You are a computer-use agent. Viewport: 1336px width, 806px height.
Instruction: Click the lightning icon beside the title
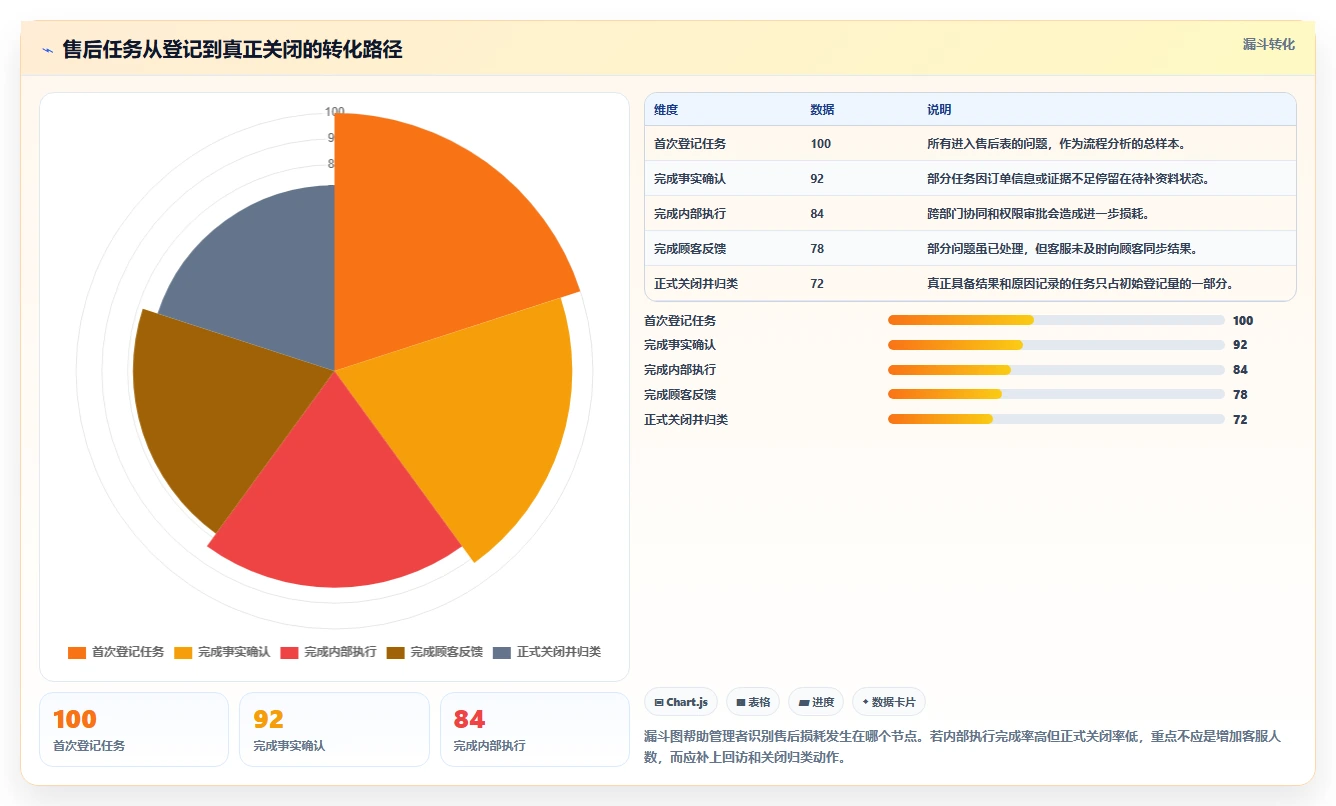coord(47,50)
